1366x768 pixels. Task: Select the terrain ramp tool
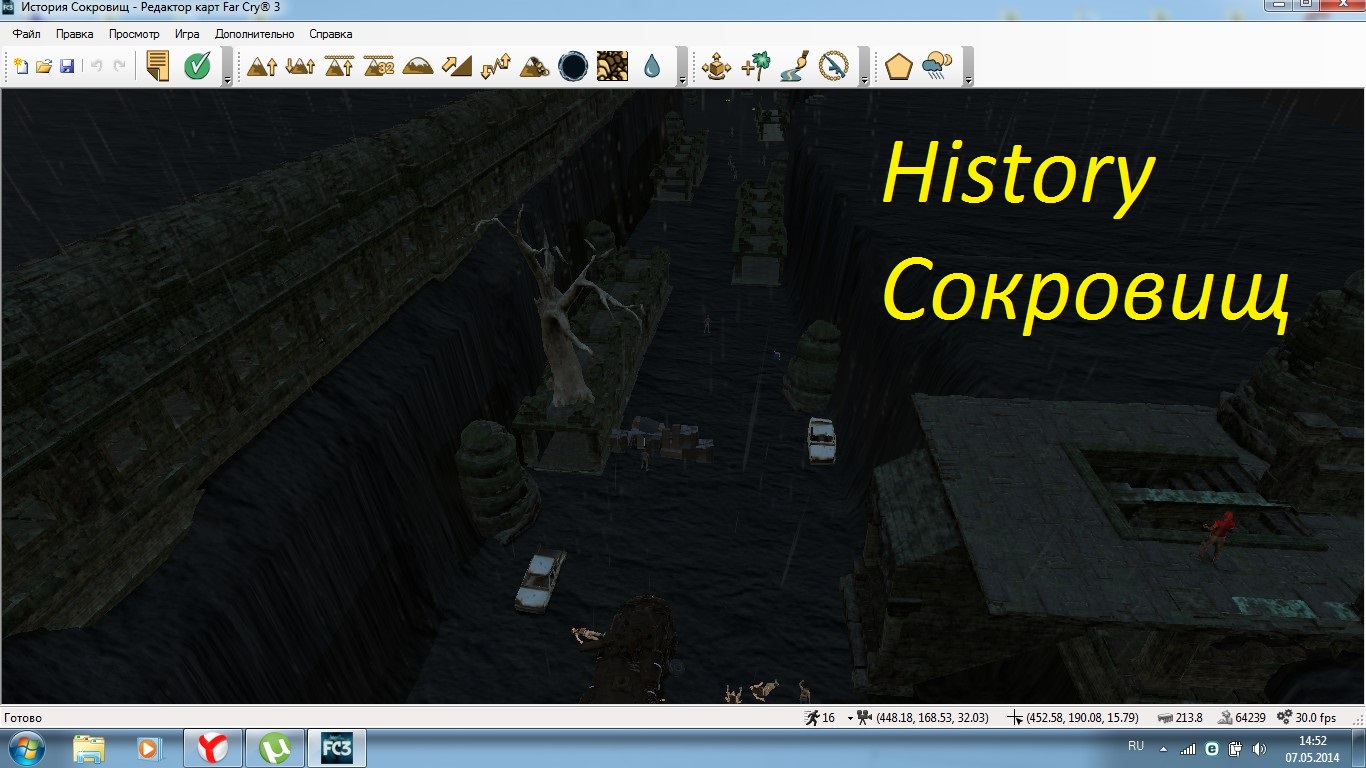click(x=456, y=66)
